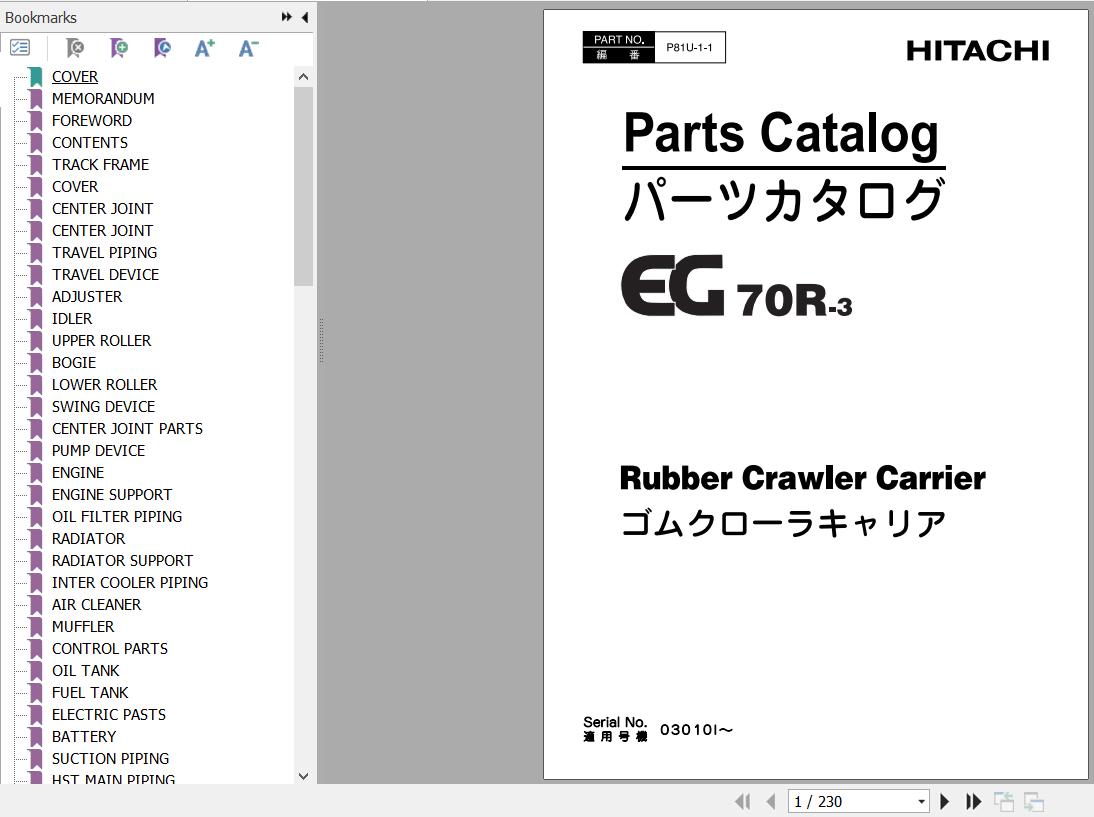Screen dimensions: 1094x817
Task: Jump to the SWING DEVICE bookmark
Action: [103, 406]
